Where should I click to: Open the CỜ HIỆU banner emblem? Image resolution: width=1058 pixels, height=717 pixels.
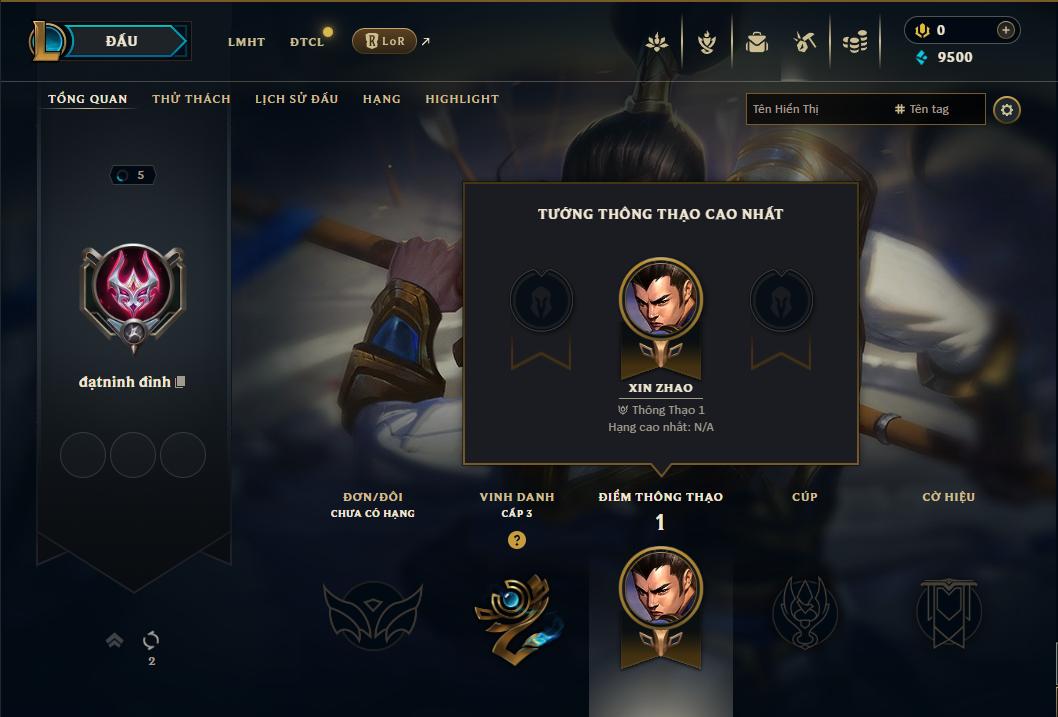coord(948,613)
